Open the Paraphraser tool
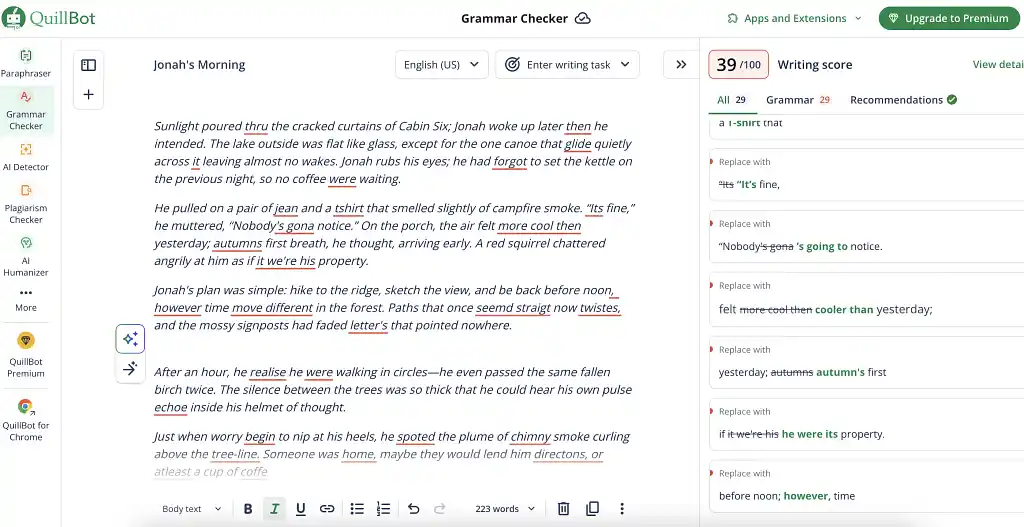The image size is (1024, 527). pos(25,63)
